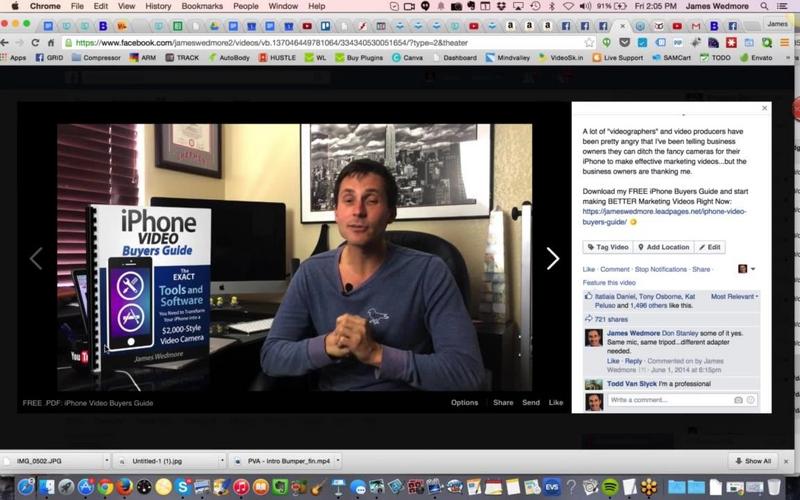Open Spotify from the Dock
The image size is (800, 500).
click(610, 487)
